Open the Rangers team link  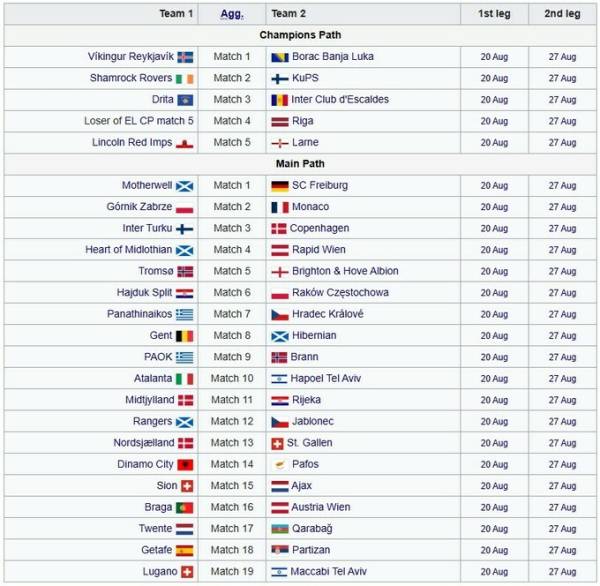(153, 421)
